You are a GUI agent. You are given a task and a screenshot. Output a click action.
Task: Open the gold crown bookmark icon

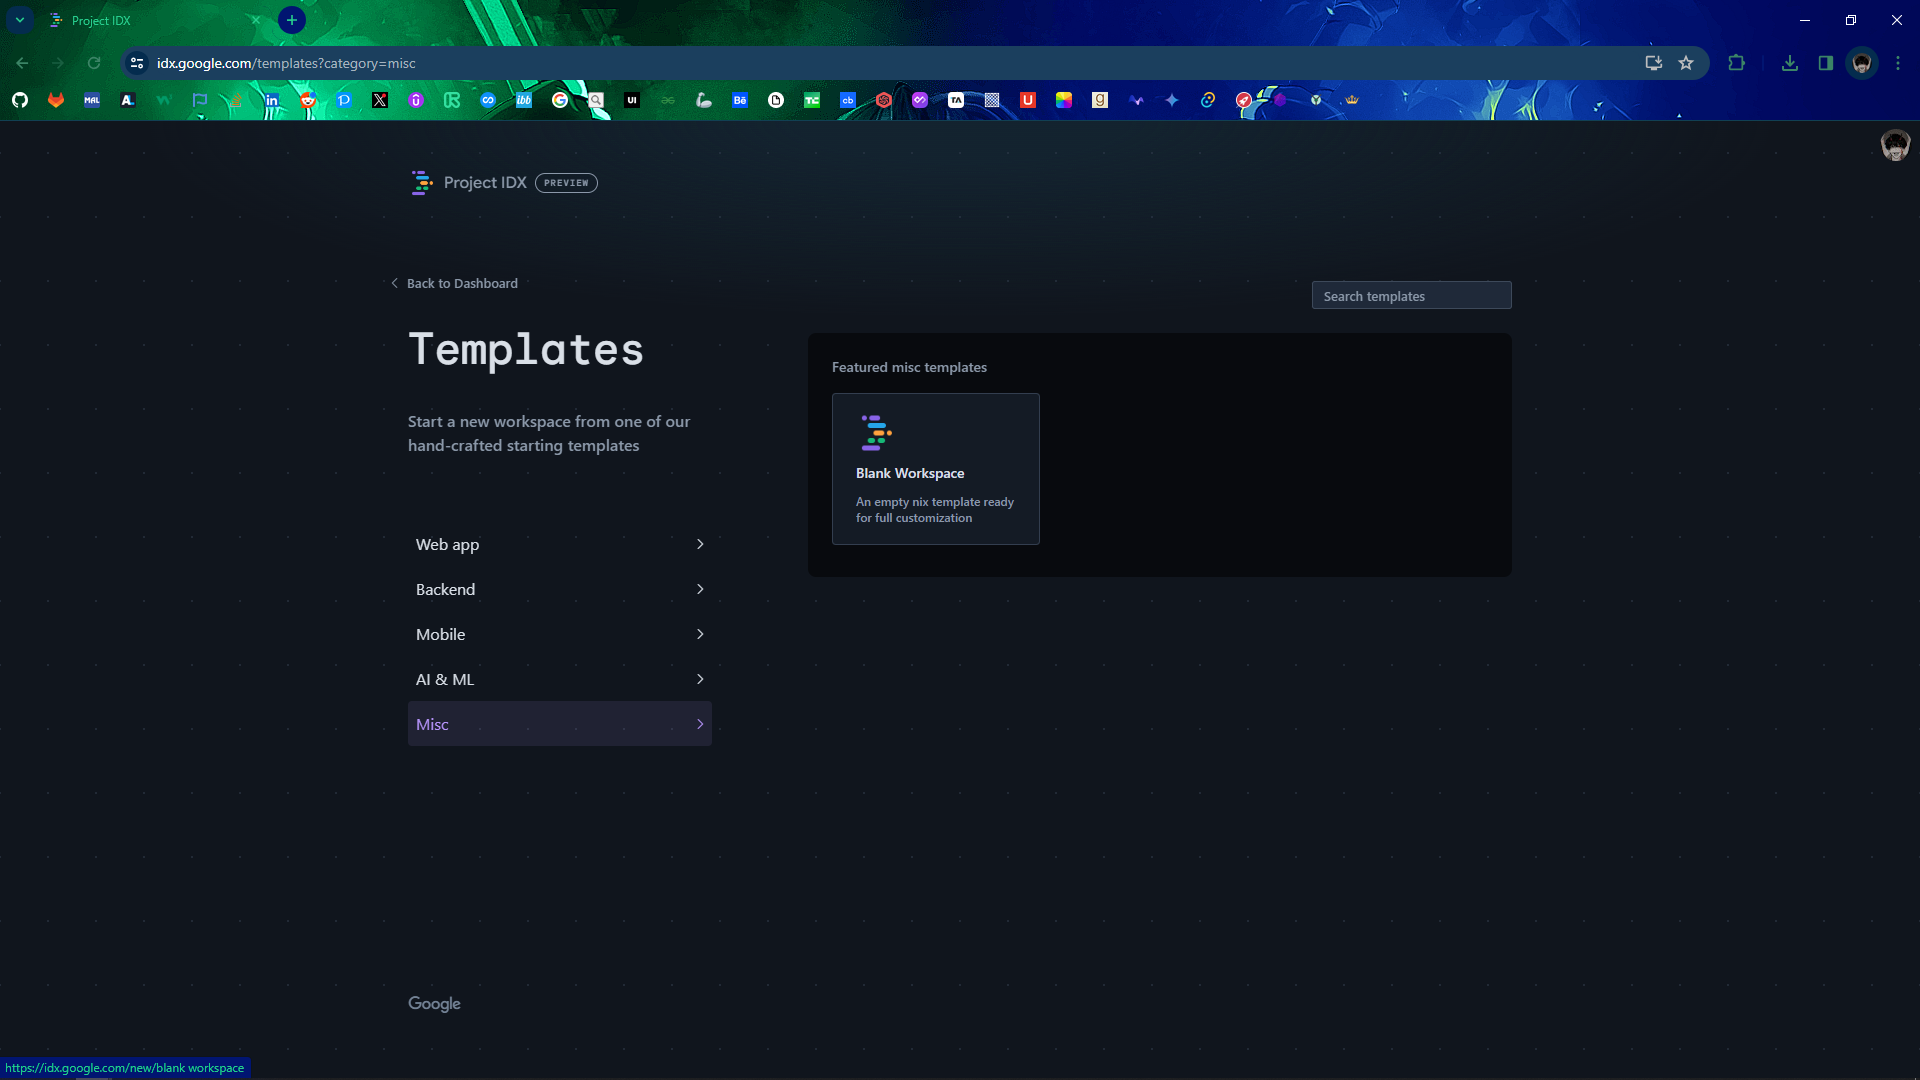(1352, 100)
